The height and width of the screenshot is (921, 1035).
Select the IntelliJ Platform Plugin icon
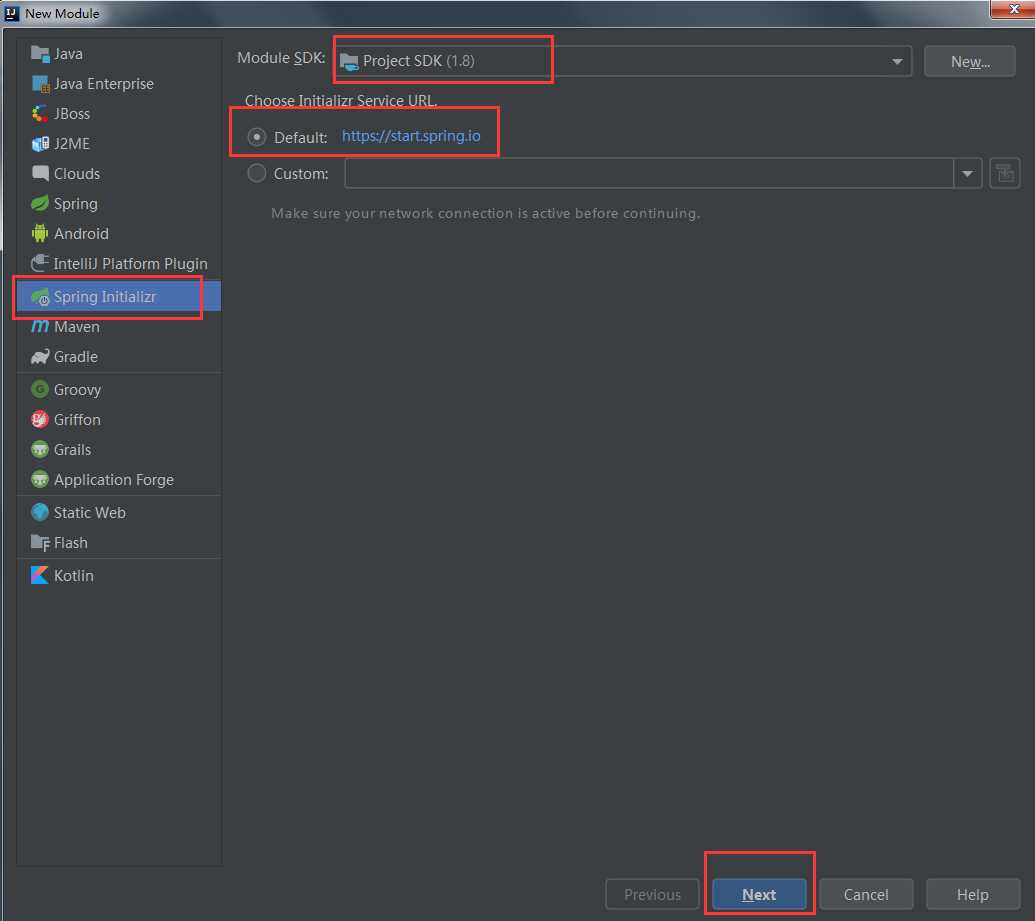(40, 263)
